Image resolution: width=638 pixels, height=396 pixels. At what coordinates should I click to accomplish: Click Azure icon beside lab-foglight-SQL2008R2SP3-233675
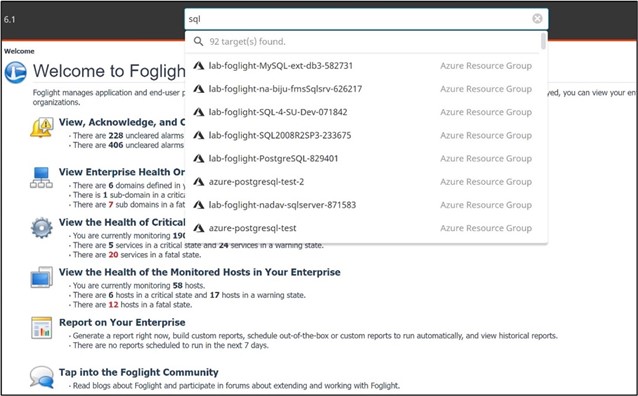(199, 135)
